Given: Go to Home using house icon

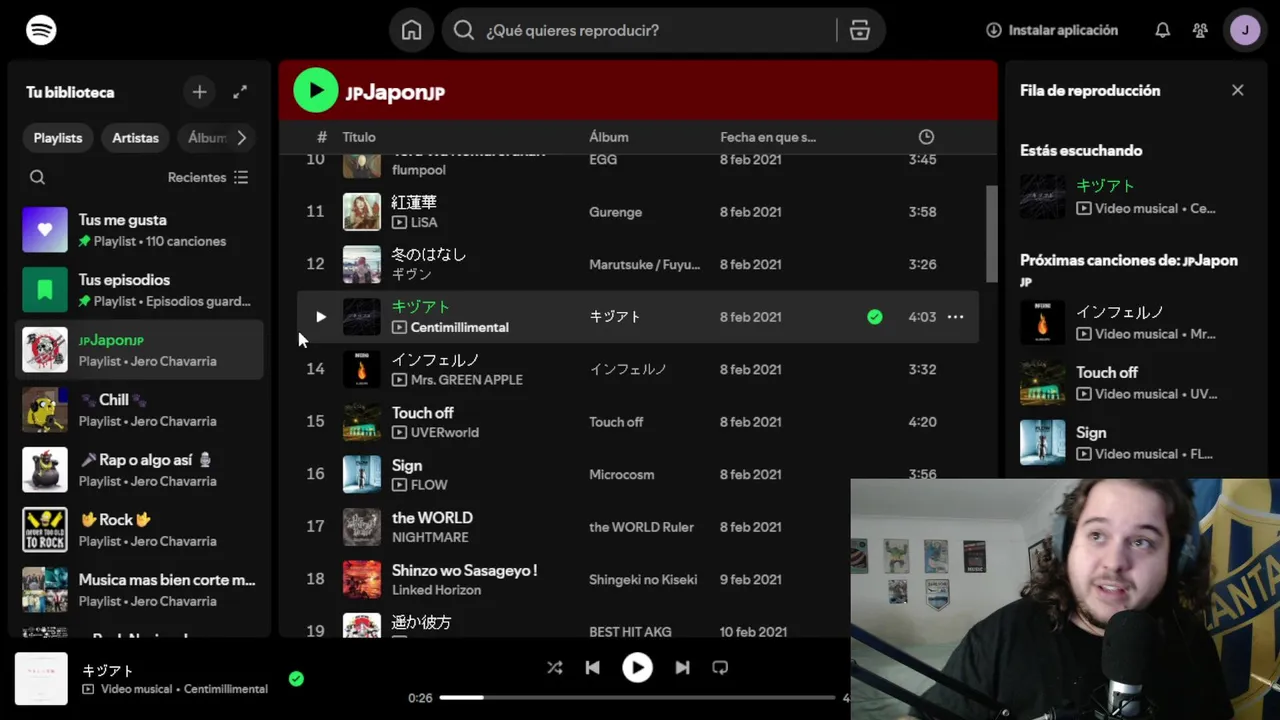Looking at the screenshot, I should tap(411, 30).
